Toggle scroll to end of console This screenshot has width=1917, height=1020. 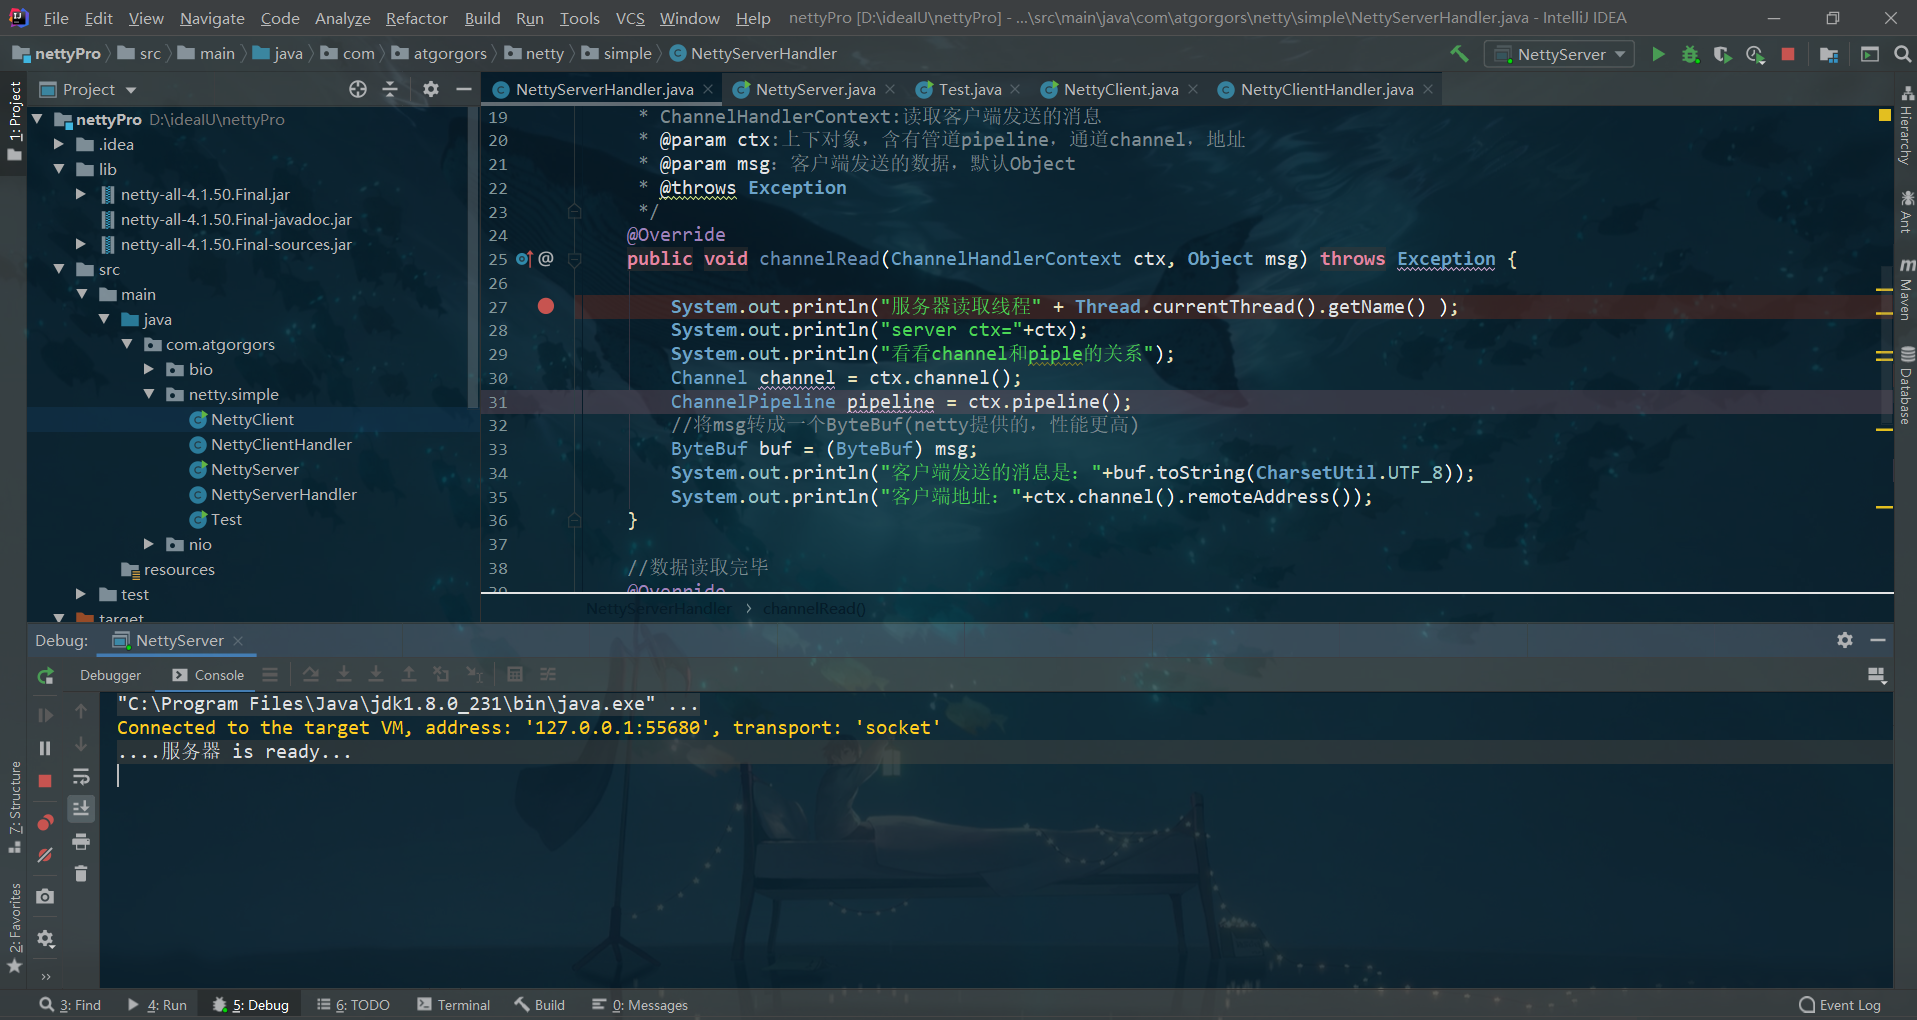tap(81, 808)
